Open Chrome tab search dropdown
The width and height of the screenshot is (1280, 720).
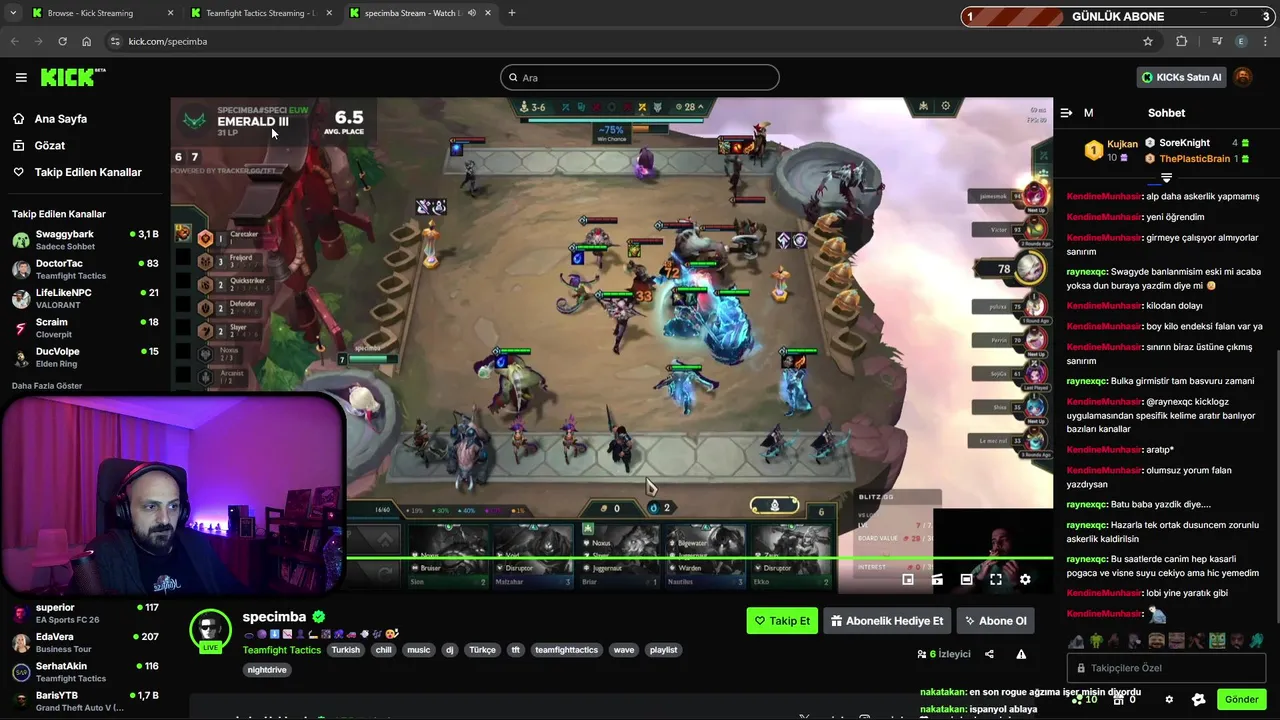13,13
